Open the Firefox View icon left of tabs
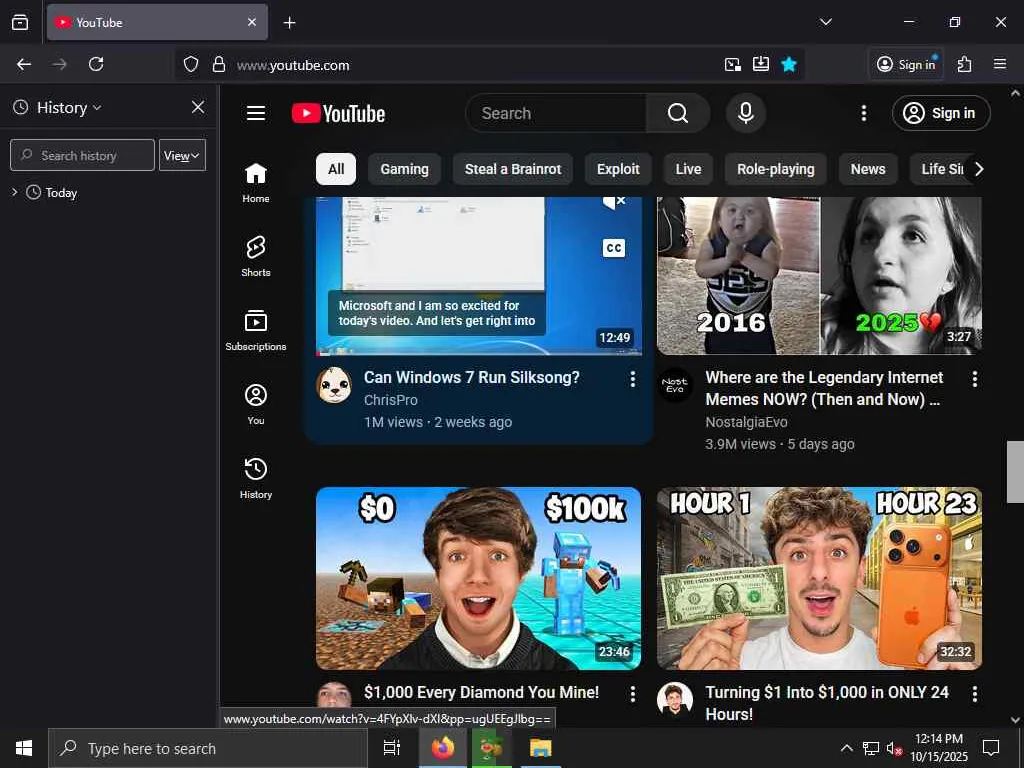 pyautogui.click(x=20, y=22)
